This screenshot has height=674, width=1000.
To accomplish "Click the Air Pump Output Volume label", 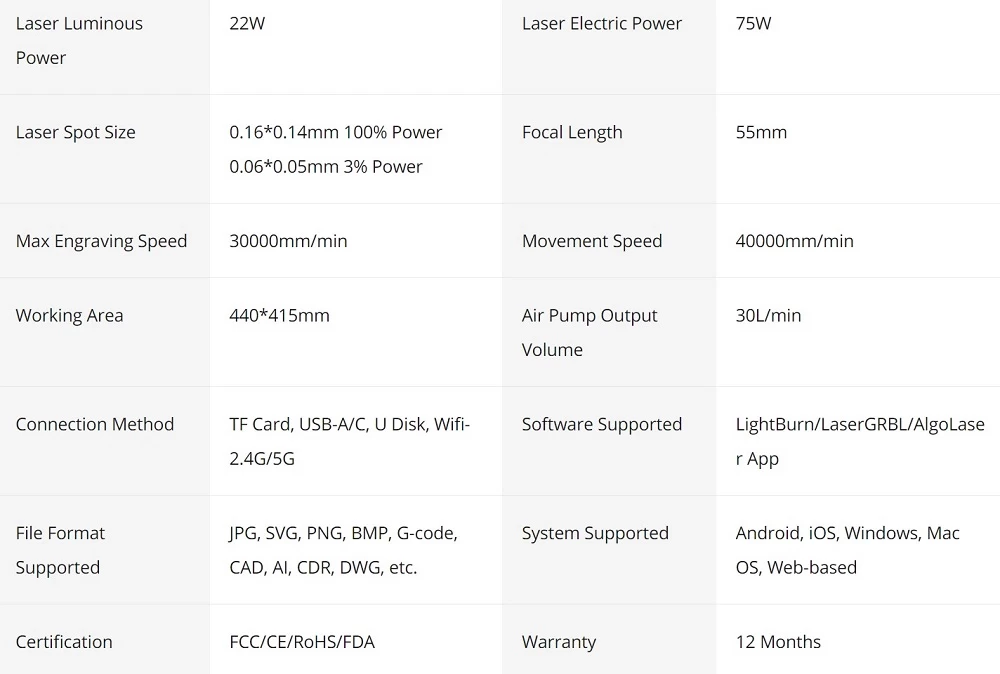I will tap(589, 333).
